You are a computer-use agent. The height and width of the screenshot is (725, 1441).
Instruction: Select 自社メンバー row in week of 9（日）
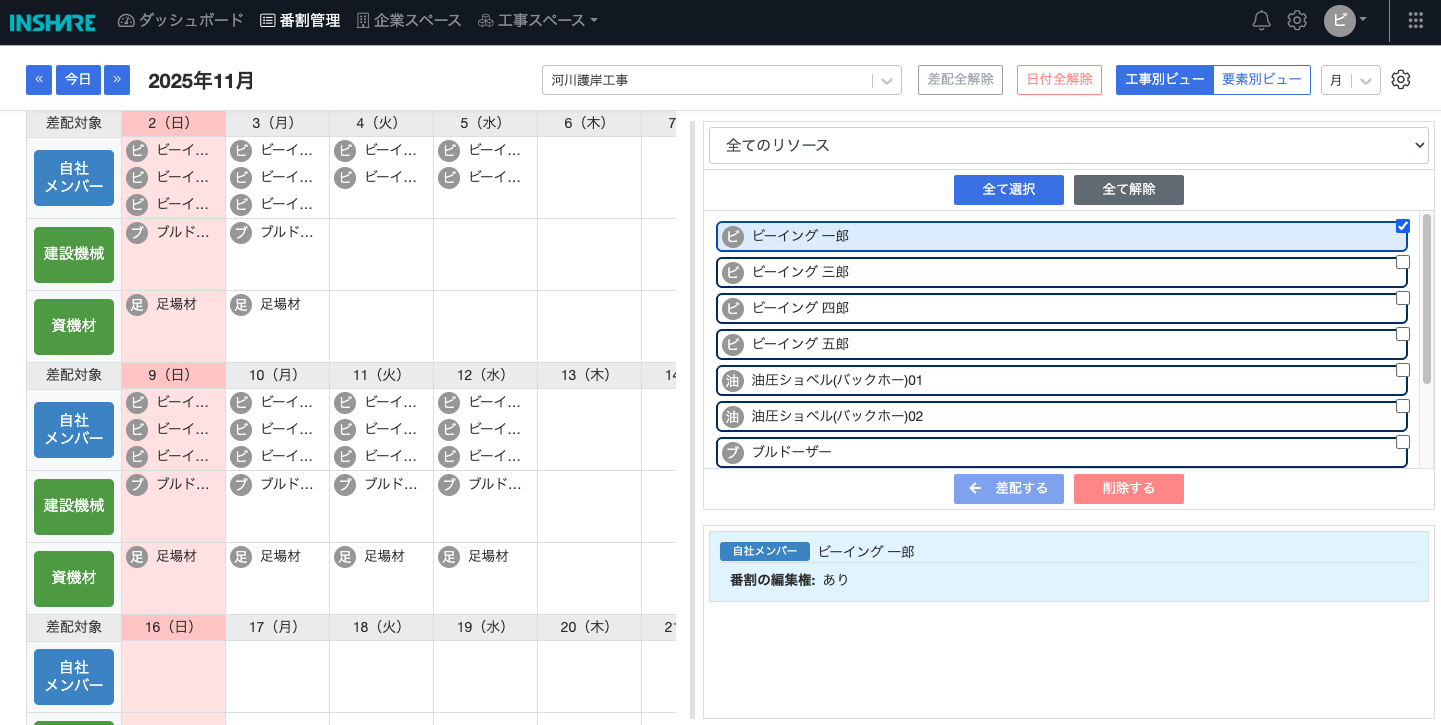[74, 430]
